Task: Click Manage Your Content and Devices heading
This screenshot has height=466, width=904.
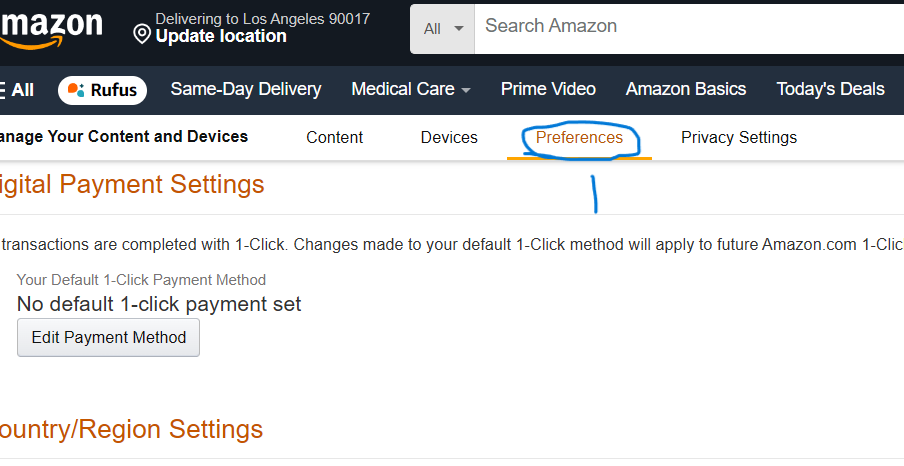Action: click(x=124, y=137)
